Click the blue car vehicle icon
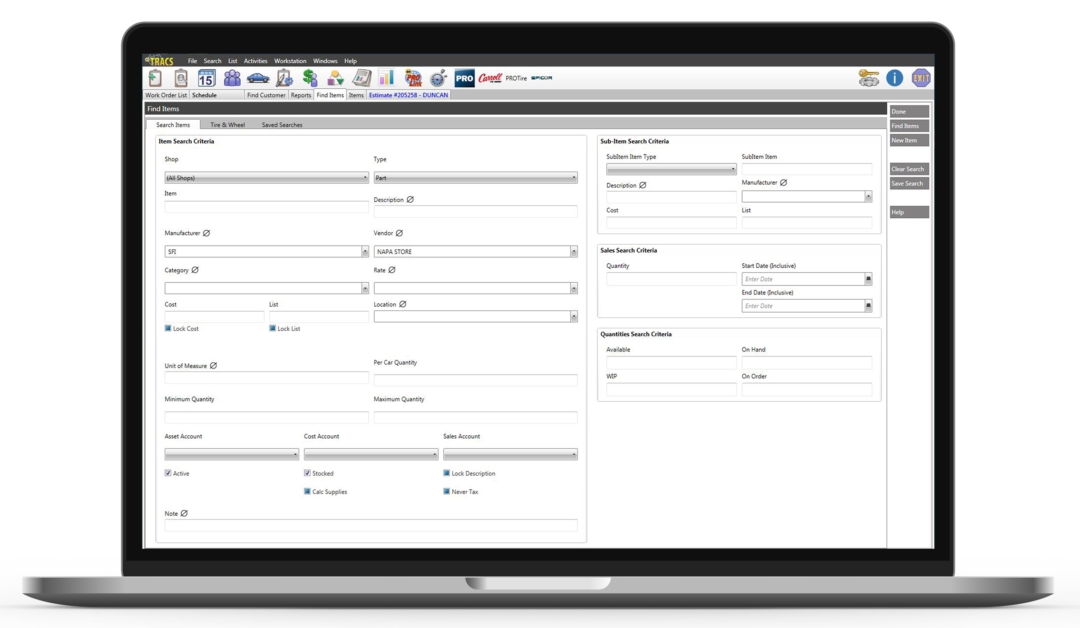 point(258,78)
